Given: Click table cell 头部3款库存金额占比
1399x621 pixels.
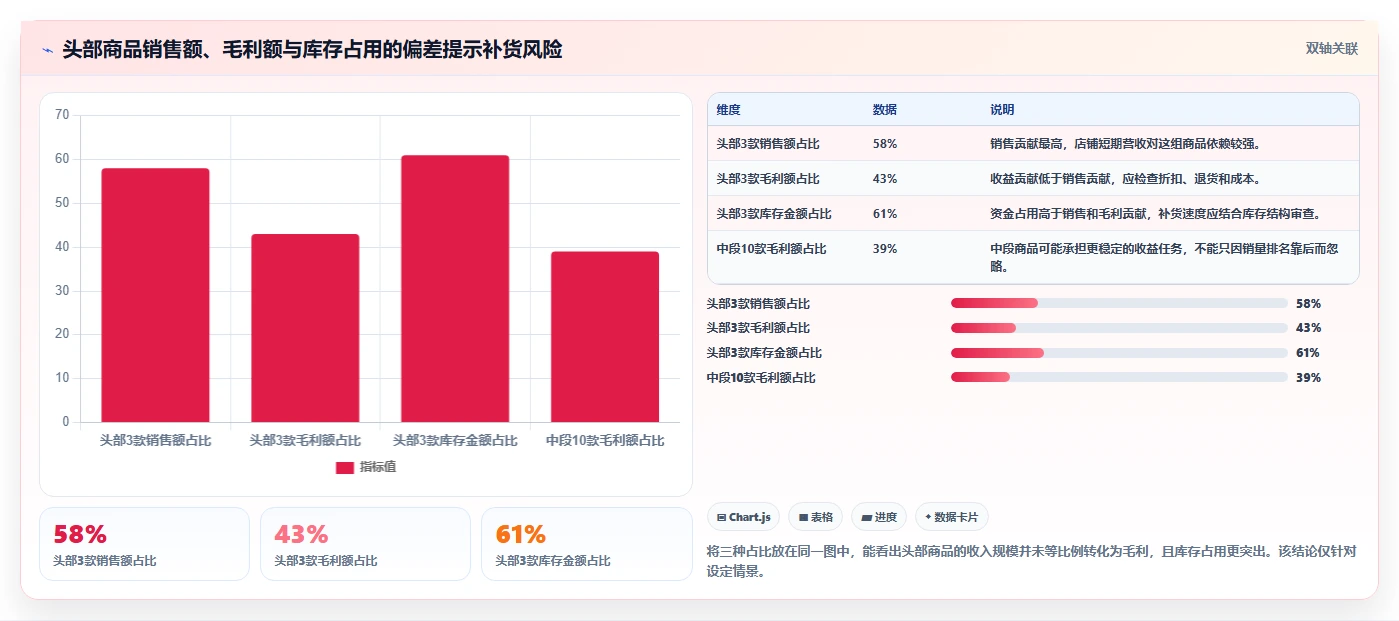Looking at the screenshot, I should coord(774,214).
